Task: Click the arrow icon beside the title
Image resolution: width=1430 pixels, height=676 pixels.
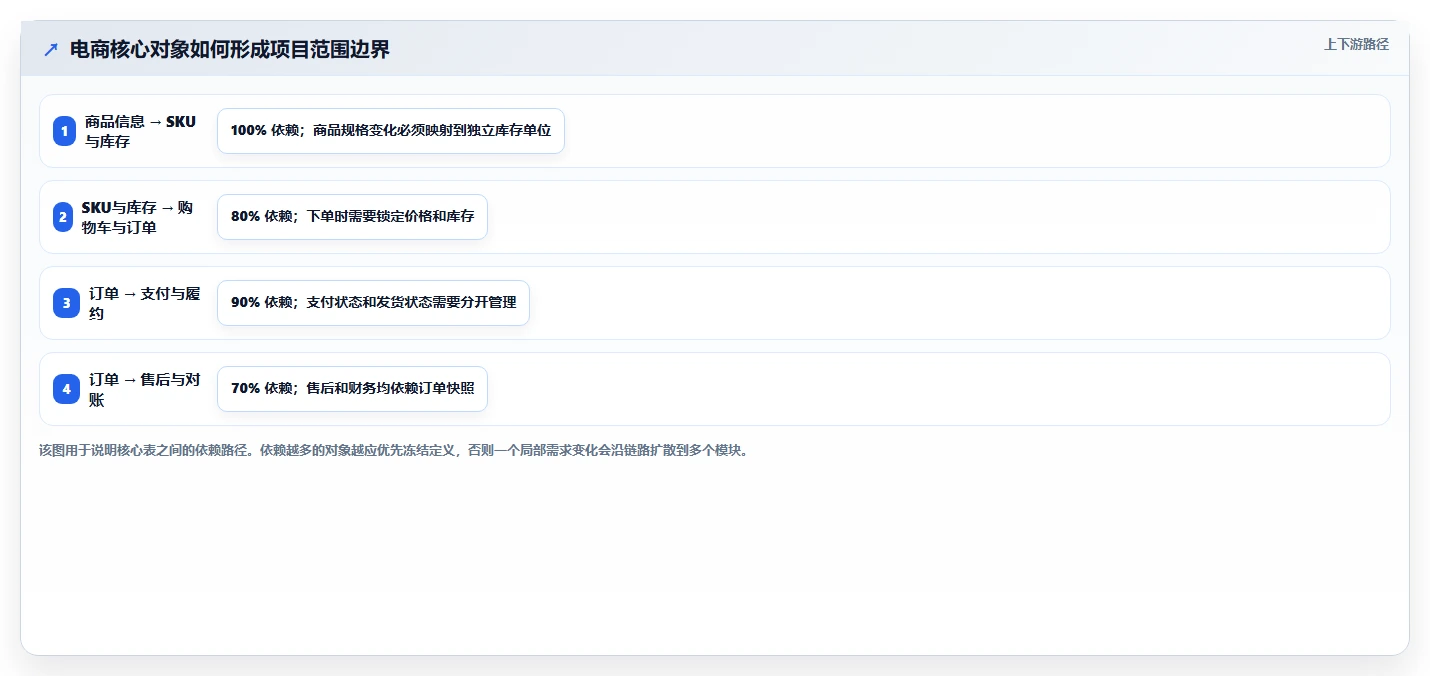Action: click(x=51, y=49)
